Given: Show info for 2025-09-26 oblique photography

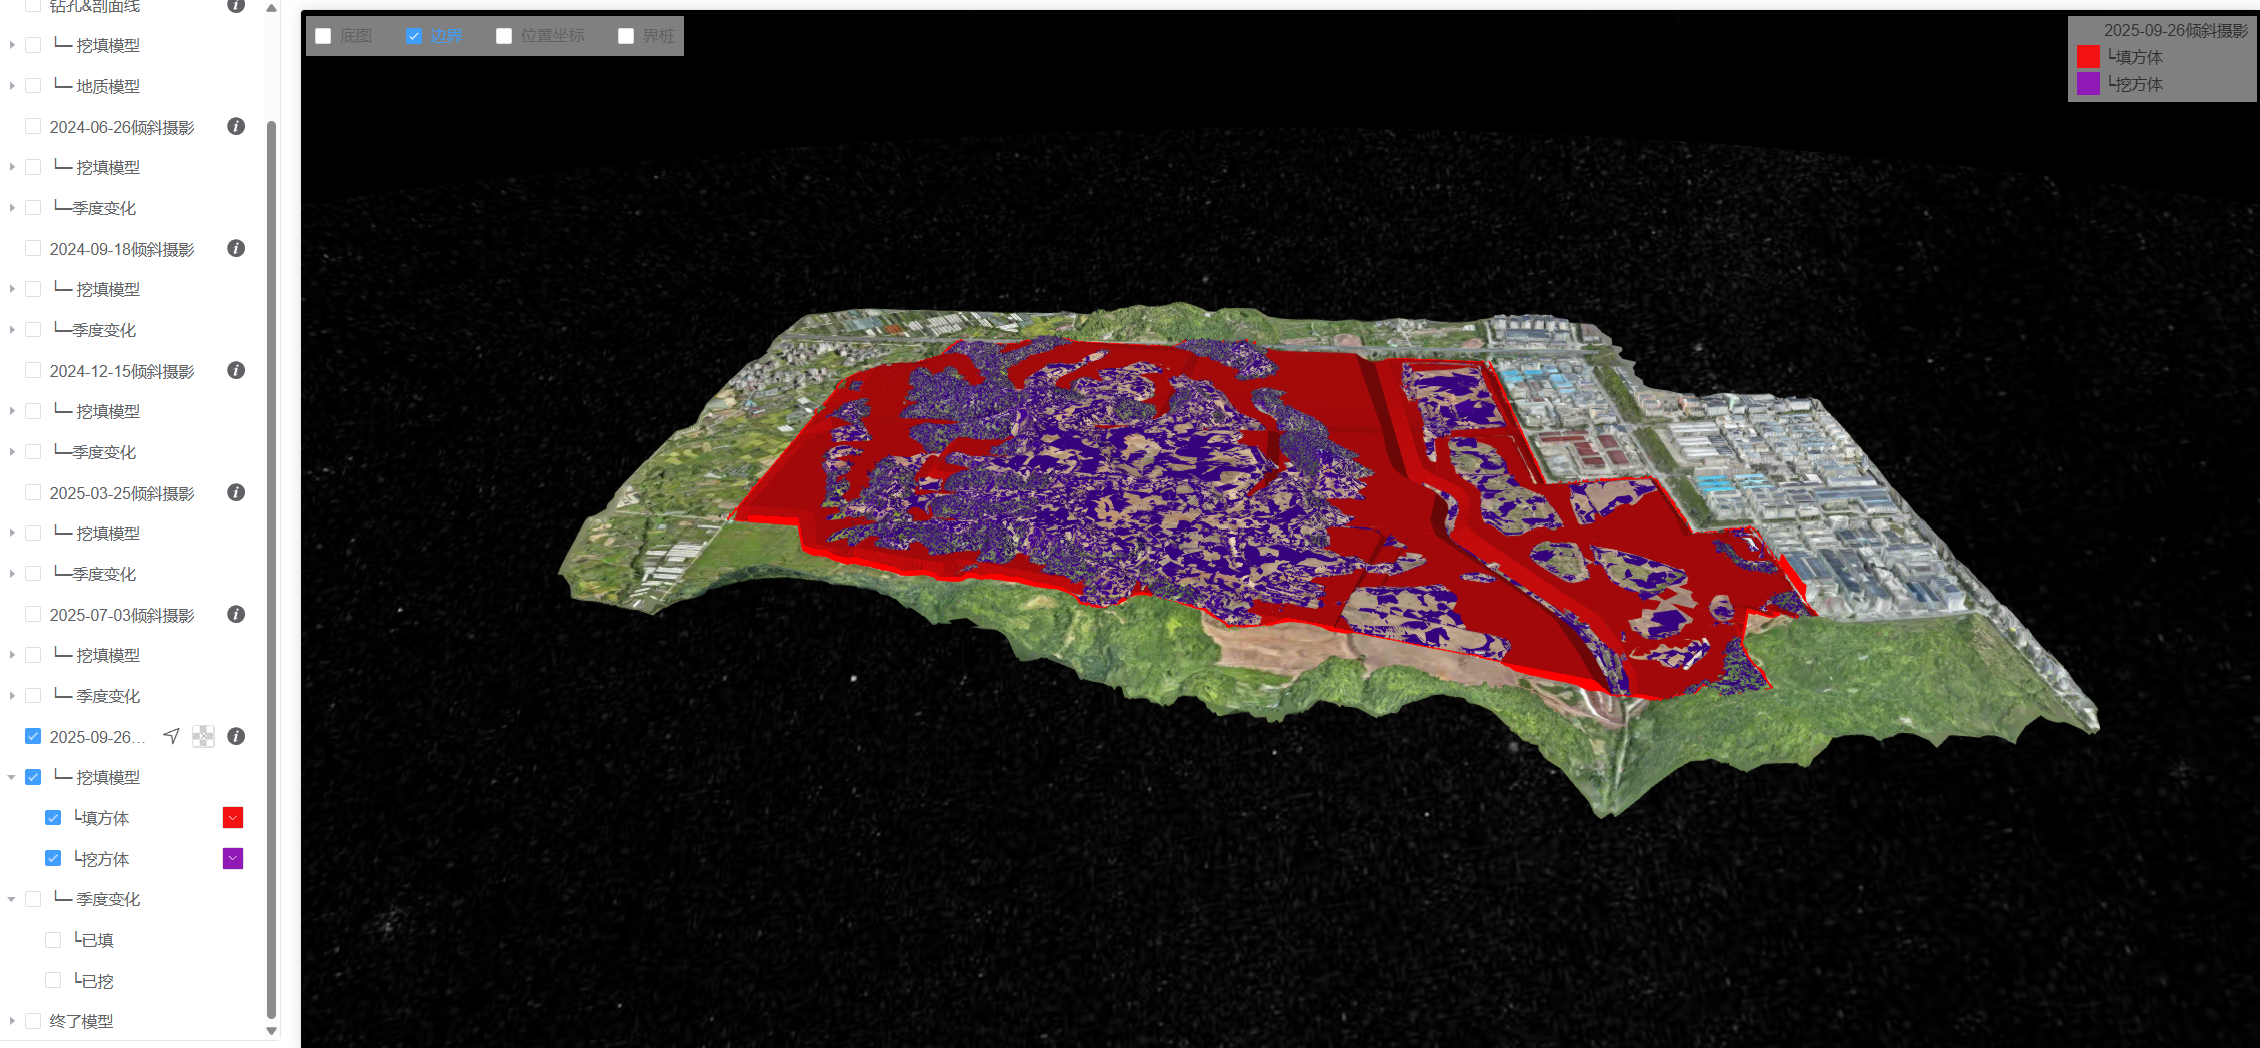Looking at the screenshot, I should click(x=236, y=737).
